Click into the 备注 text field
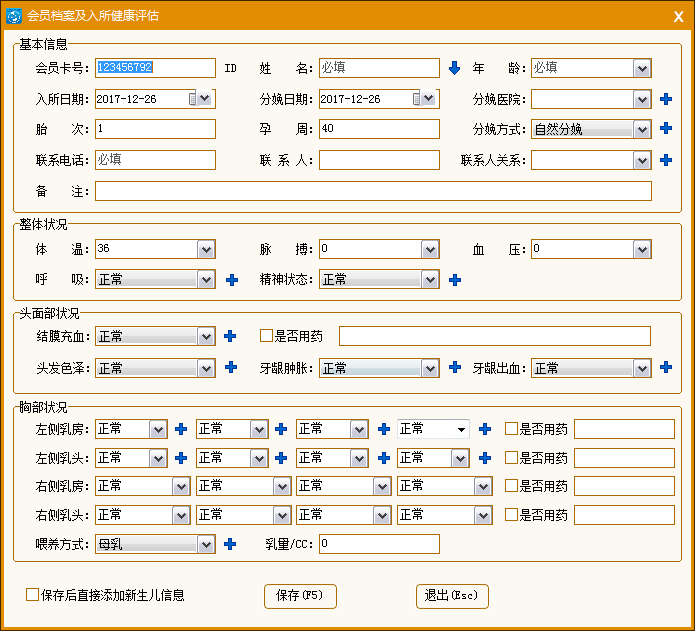This screenshot has height=631, width=695. 372,191
